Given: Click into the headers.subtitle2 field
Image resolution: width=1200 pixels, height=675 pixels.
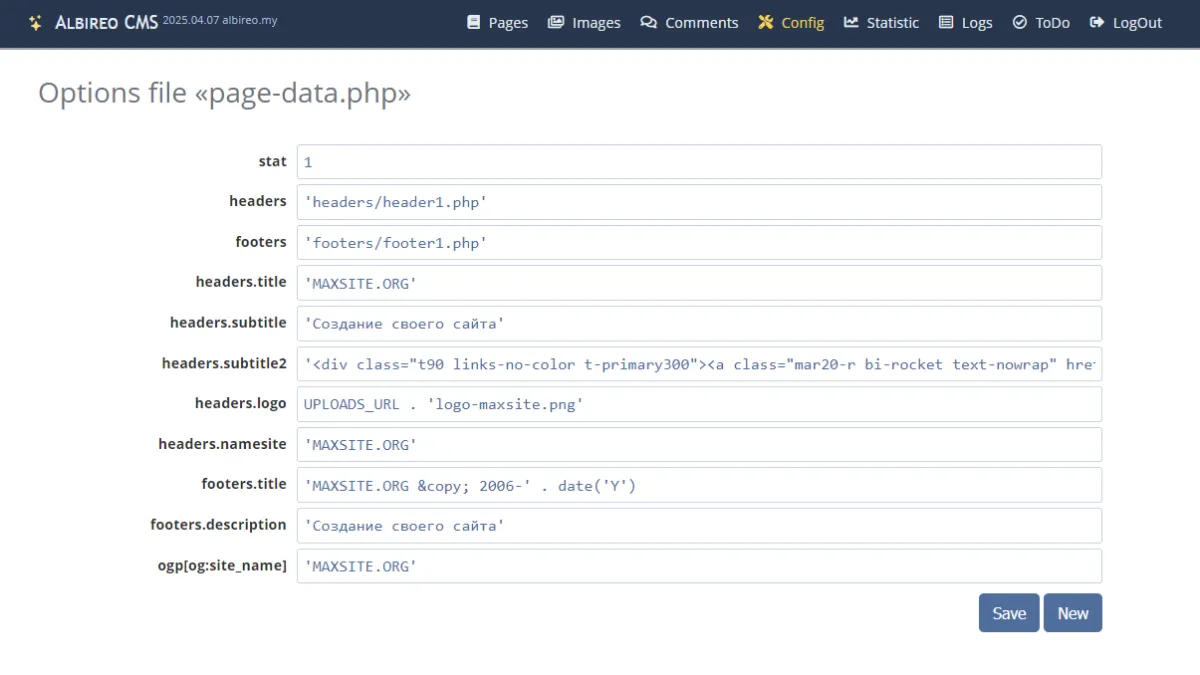Looking at the screenshot, I should 699,364.
